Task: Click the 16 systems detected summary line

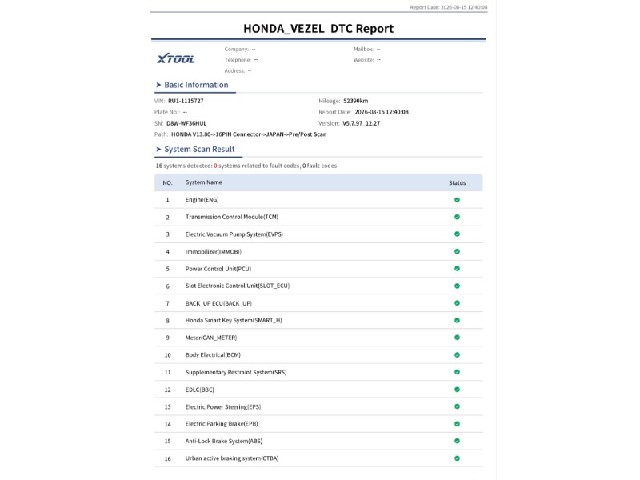Action: click(246, 166)
